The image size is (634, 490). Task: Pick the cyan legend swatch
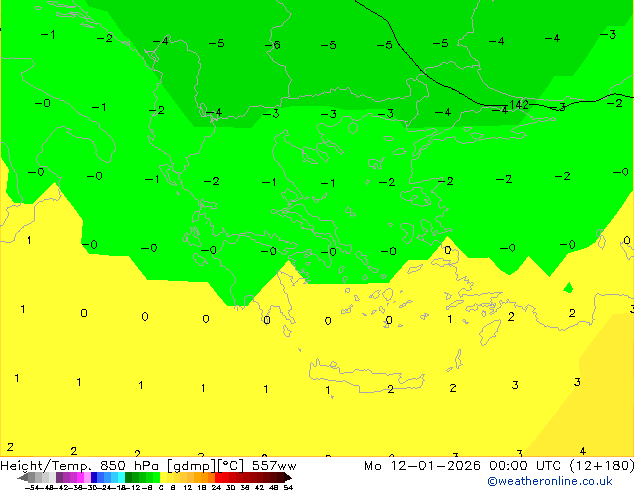coord(121,477)
